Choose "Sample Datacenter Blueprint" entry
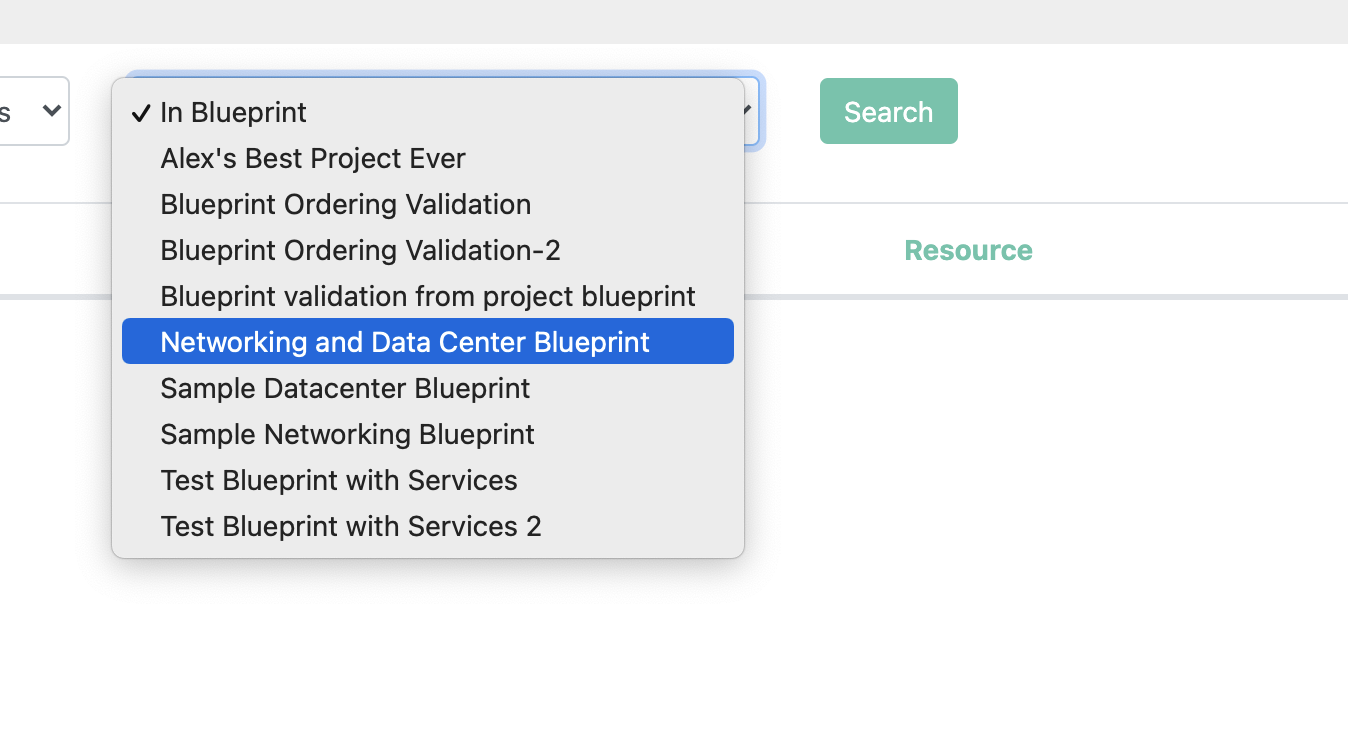1348x752 pixels. tap(345, 388)
